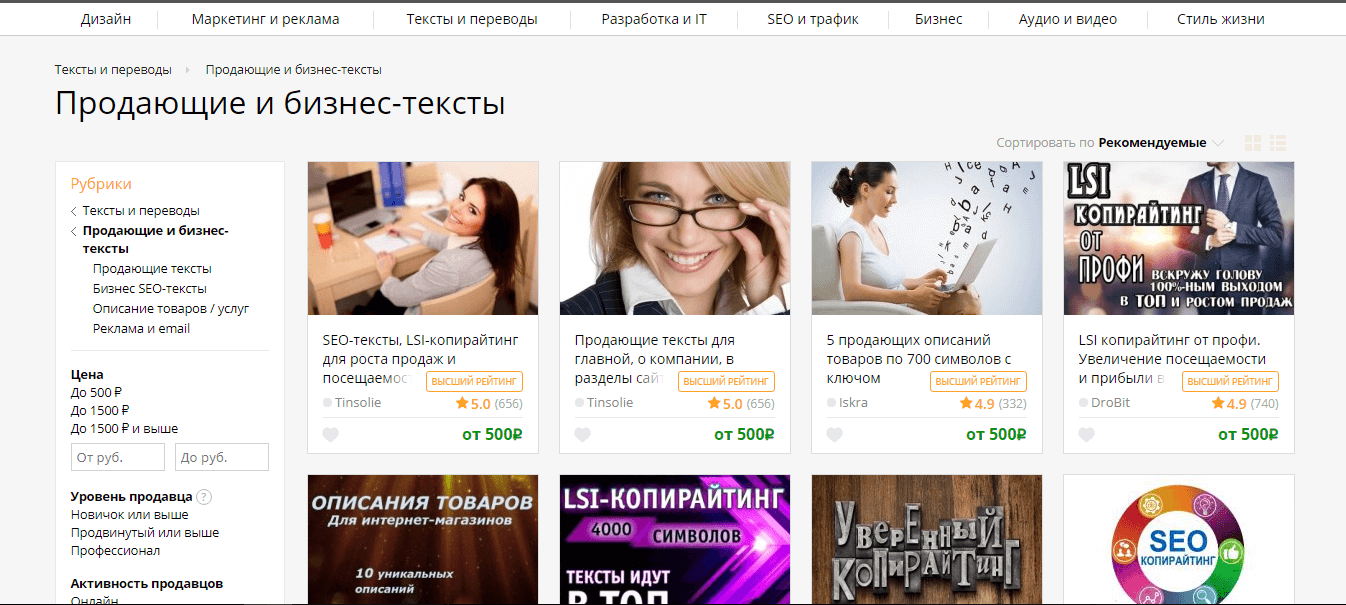
Task: Open the 5 продающих описаний товаров thumbnail
Action: point(927,239)
